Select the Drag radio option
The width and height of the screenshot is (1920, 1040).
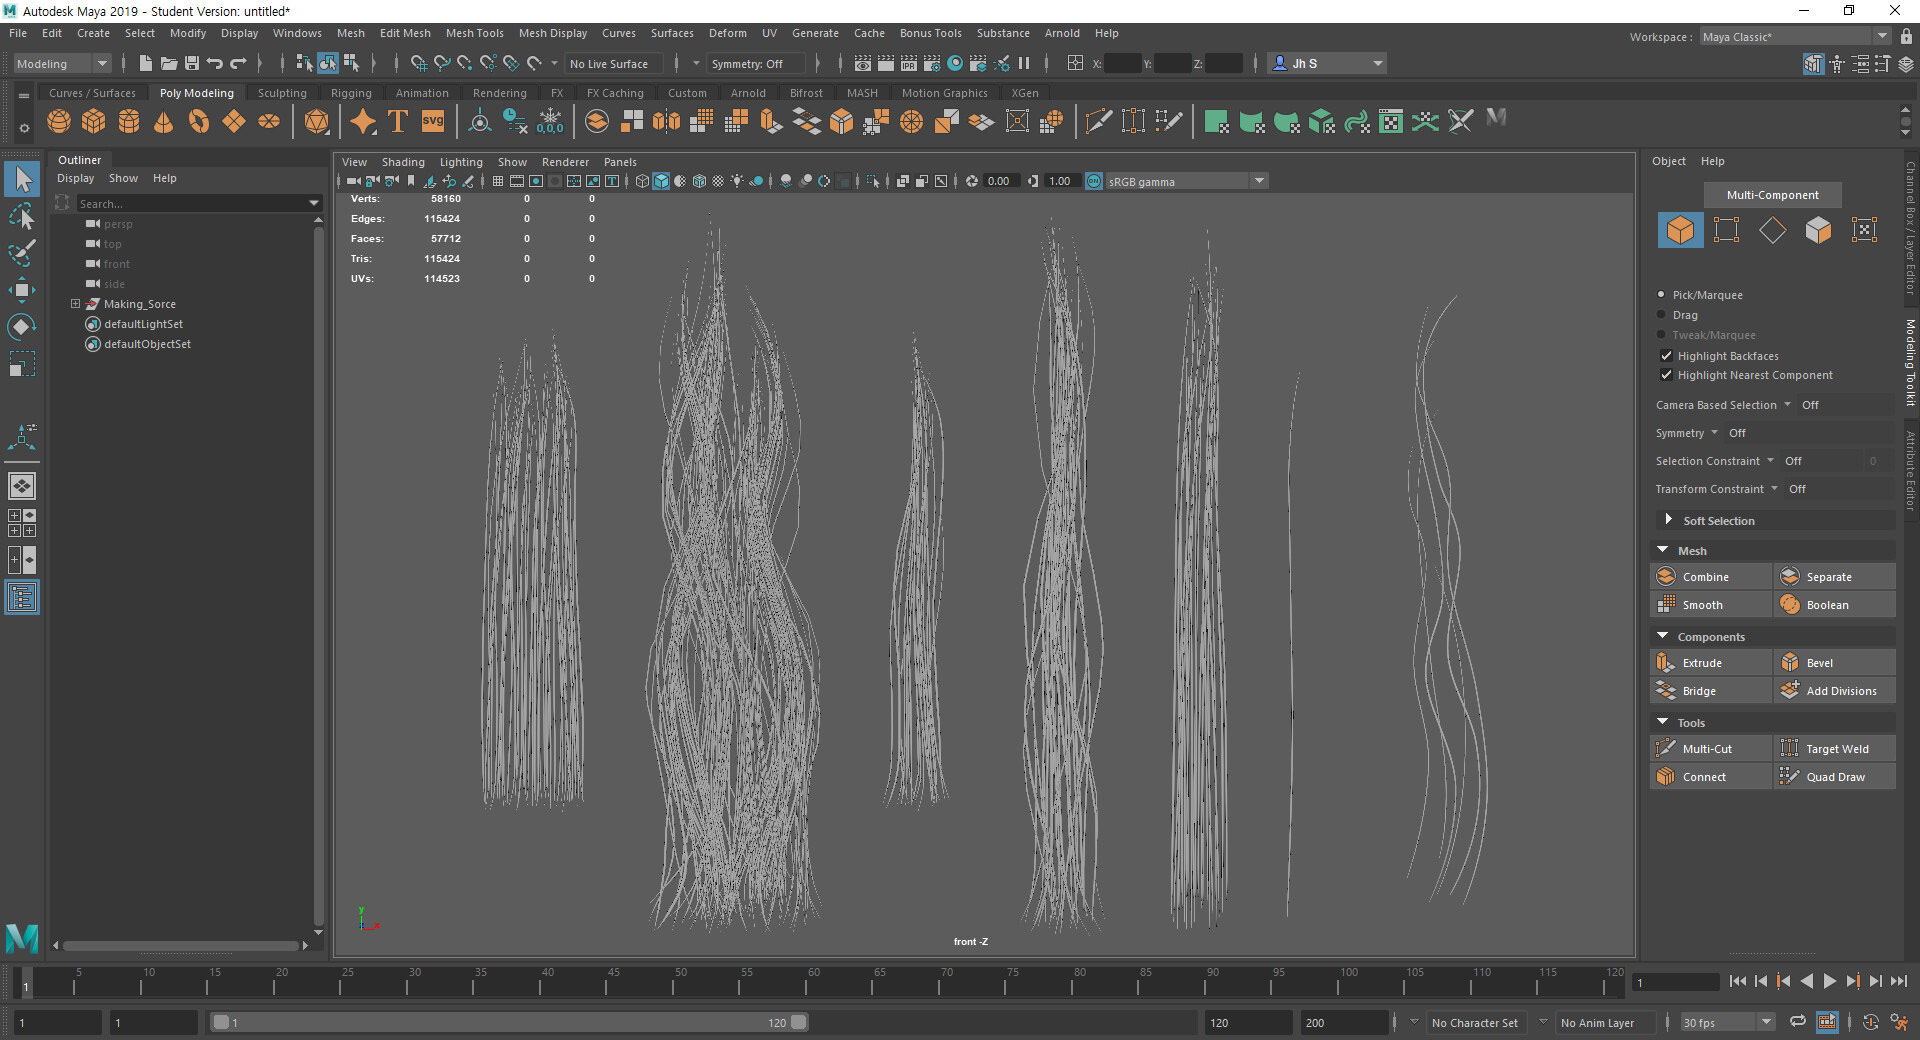pyautogui.click(x=1662, y=315)
